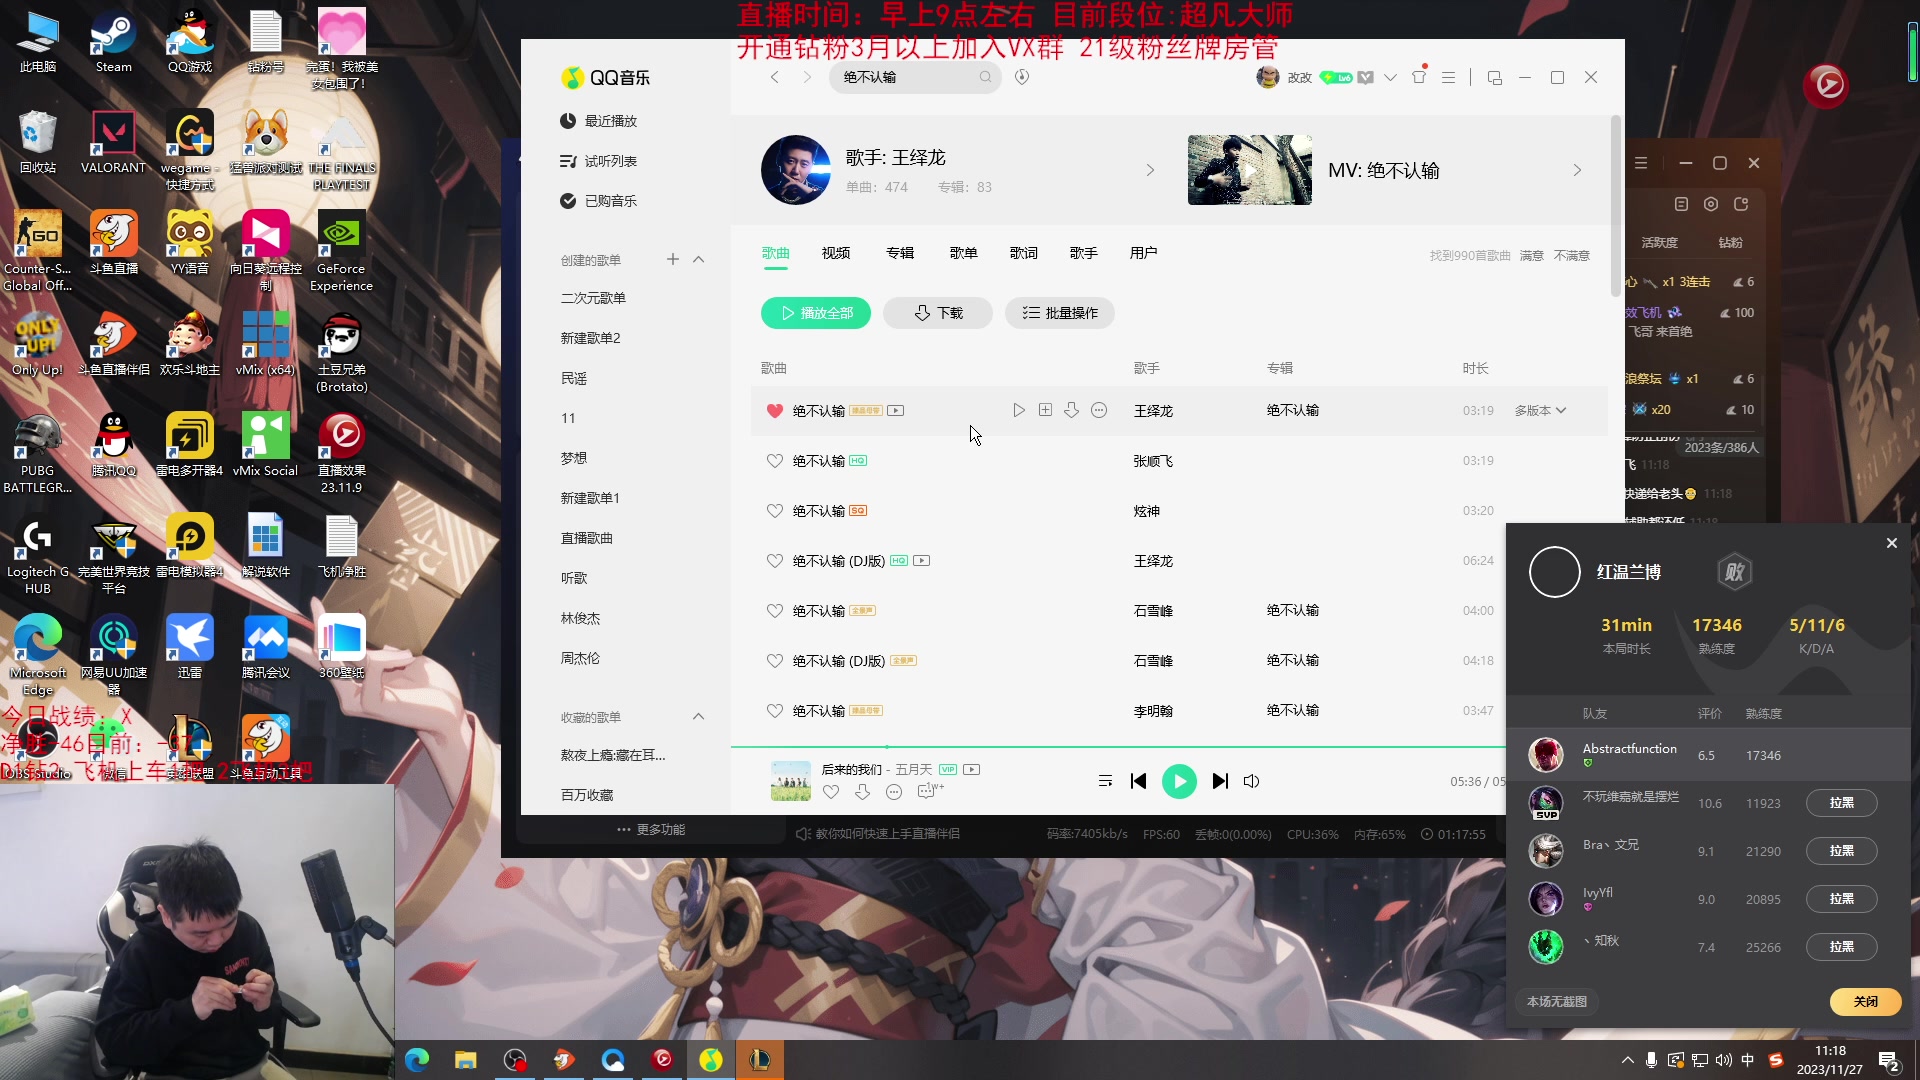
Task: Click the song progress bar to seek
Action: click(x=1100, y=748)
